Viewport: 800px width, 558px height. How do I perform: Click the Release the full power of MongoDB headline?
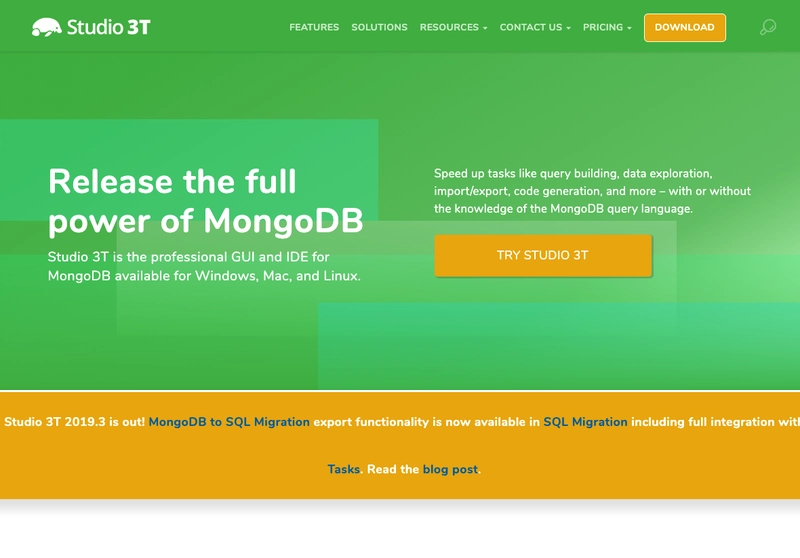[206, 201]
